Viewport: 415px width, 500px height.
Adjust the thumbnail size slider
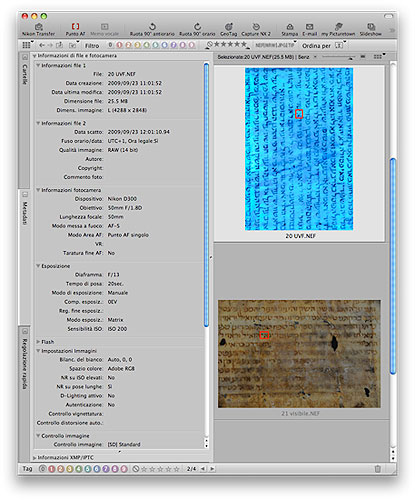tap(337, 57)
